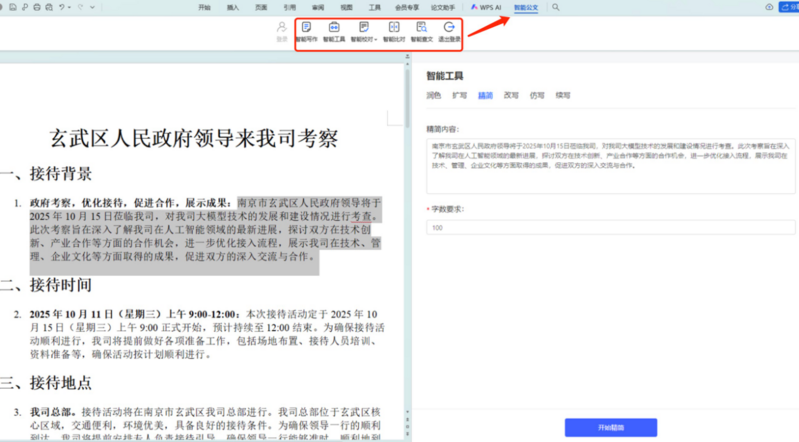The width and height of the screenshot is (799, 442).
Task: Click the undo arrow in the quick access bar
Action: point(62,7)
